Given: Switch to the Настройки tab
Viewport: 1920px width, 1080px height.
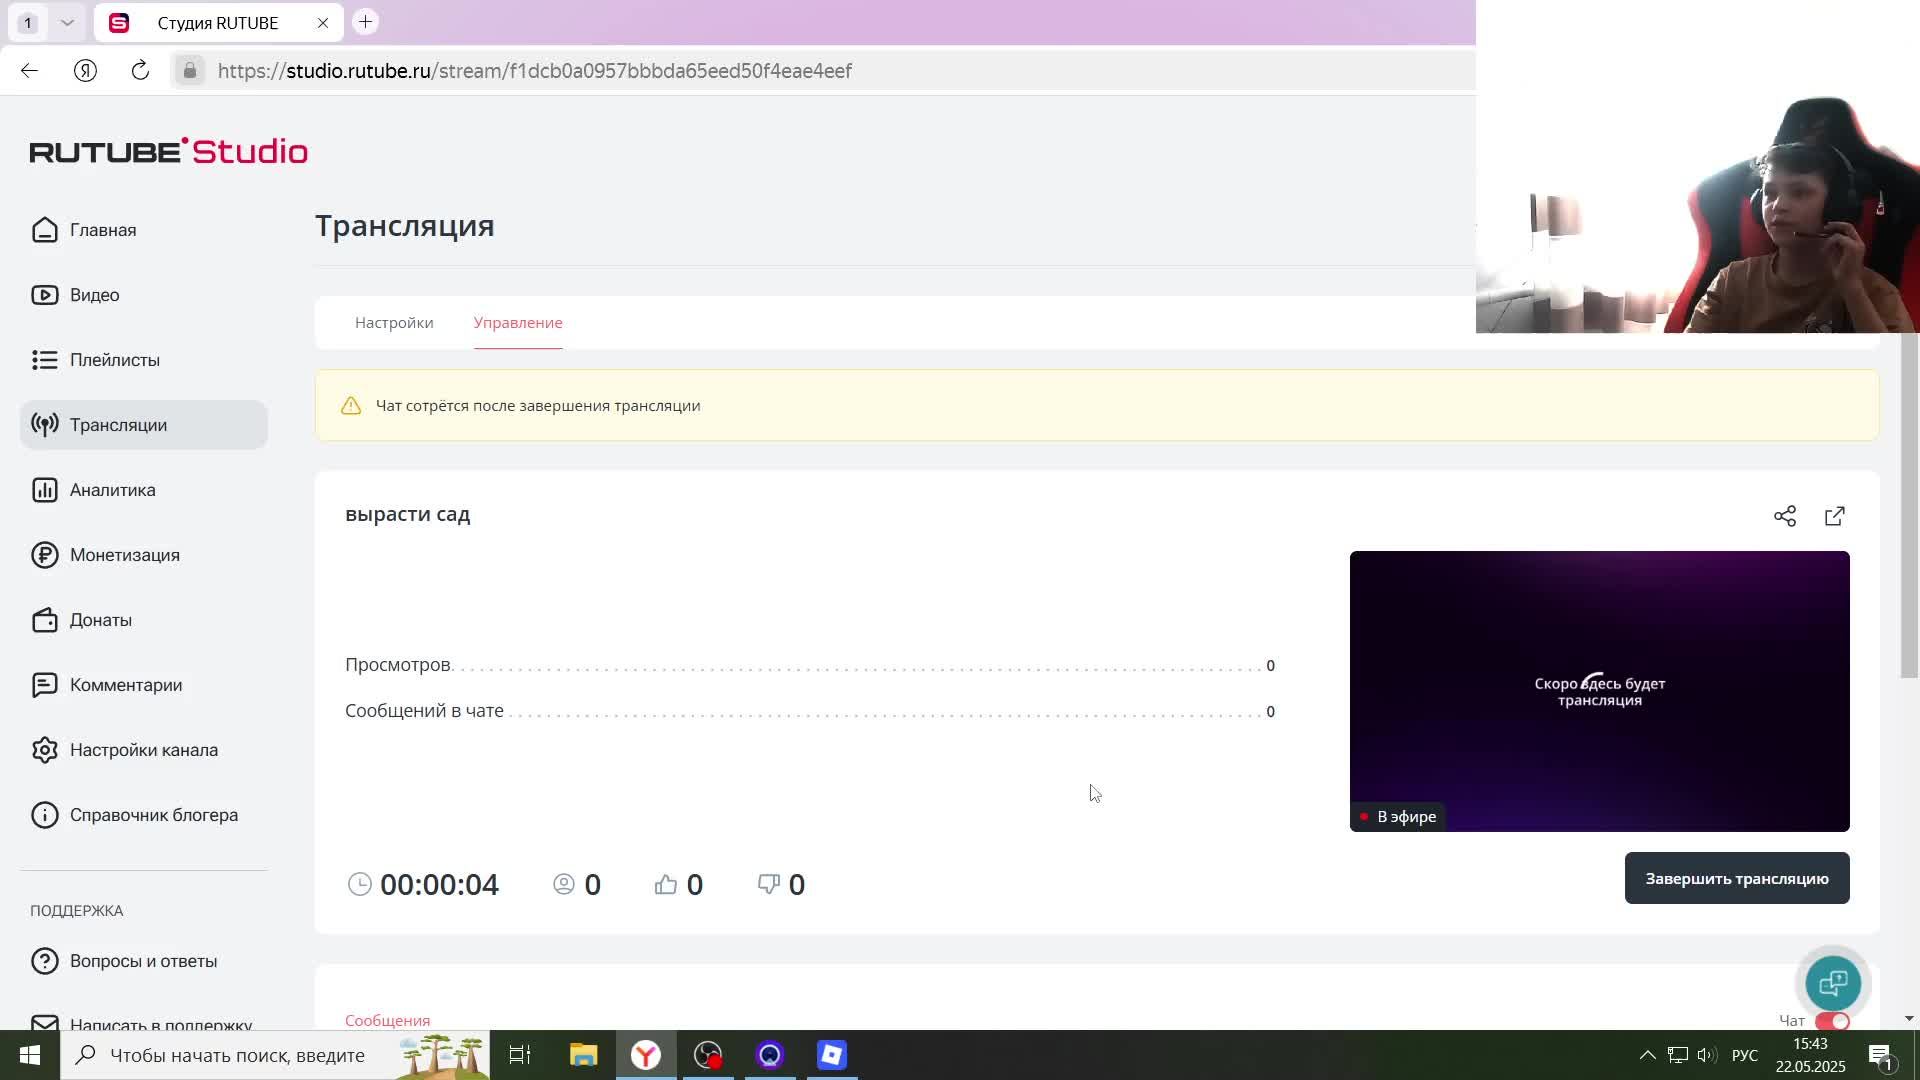Looking at the screenshot, I should click(394, 323).
